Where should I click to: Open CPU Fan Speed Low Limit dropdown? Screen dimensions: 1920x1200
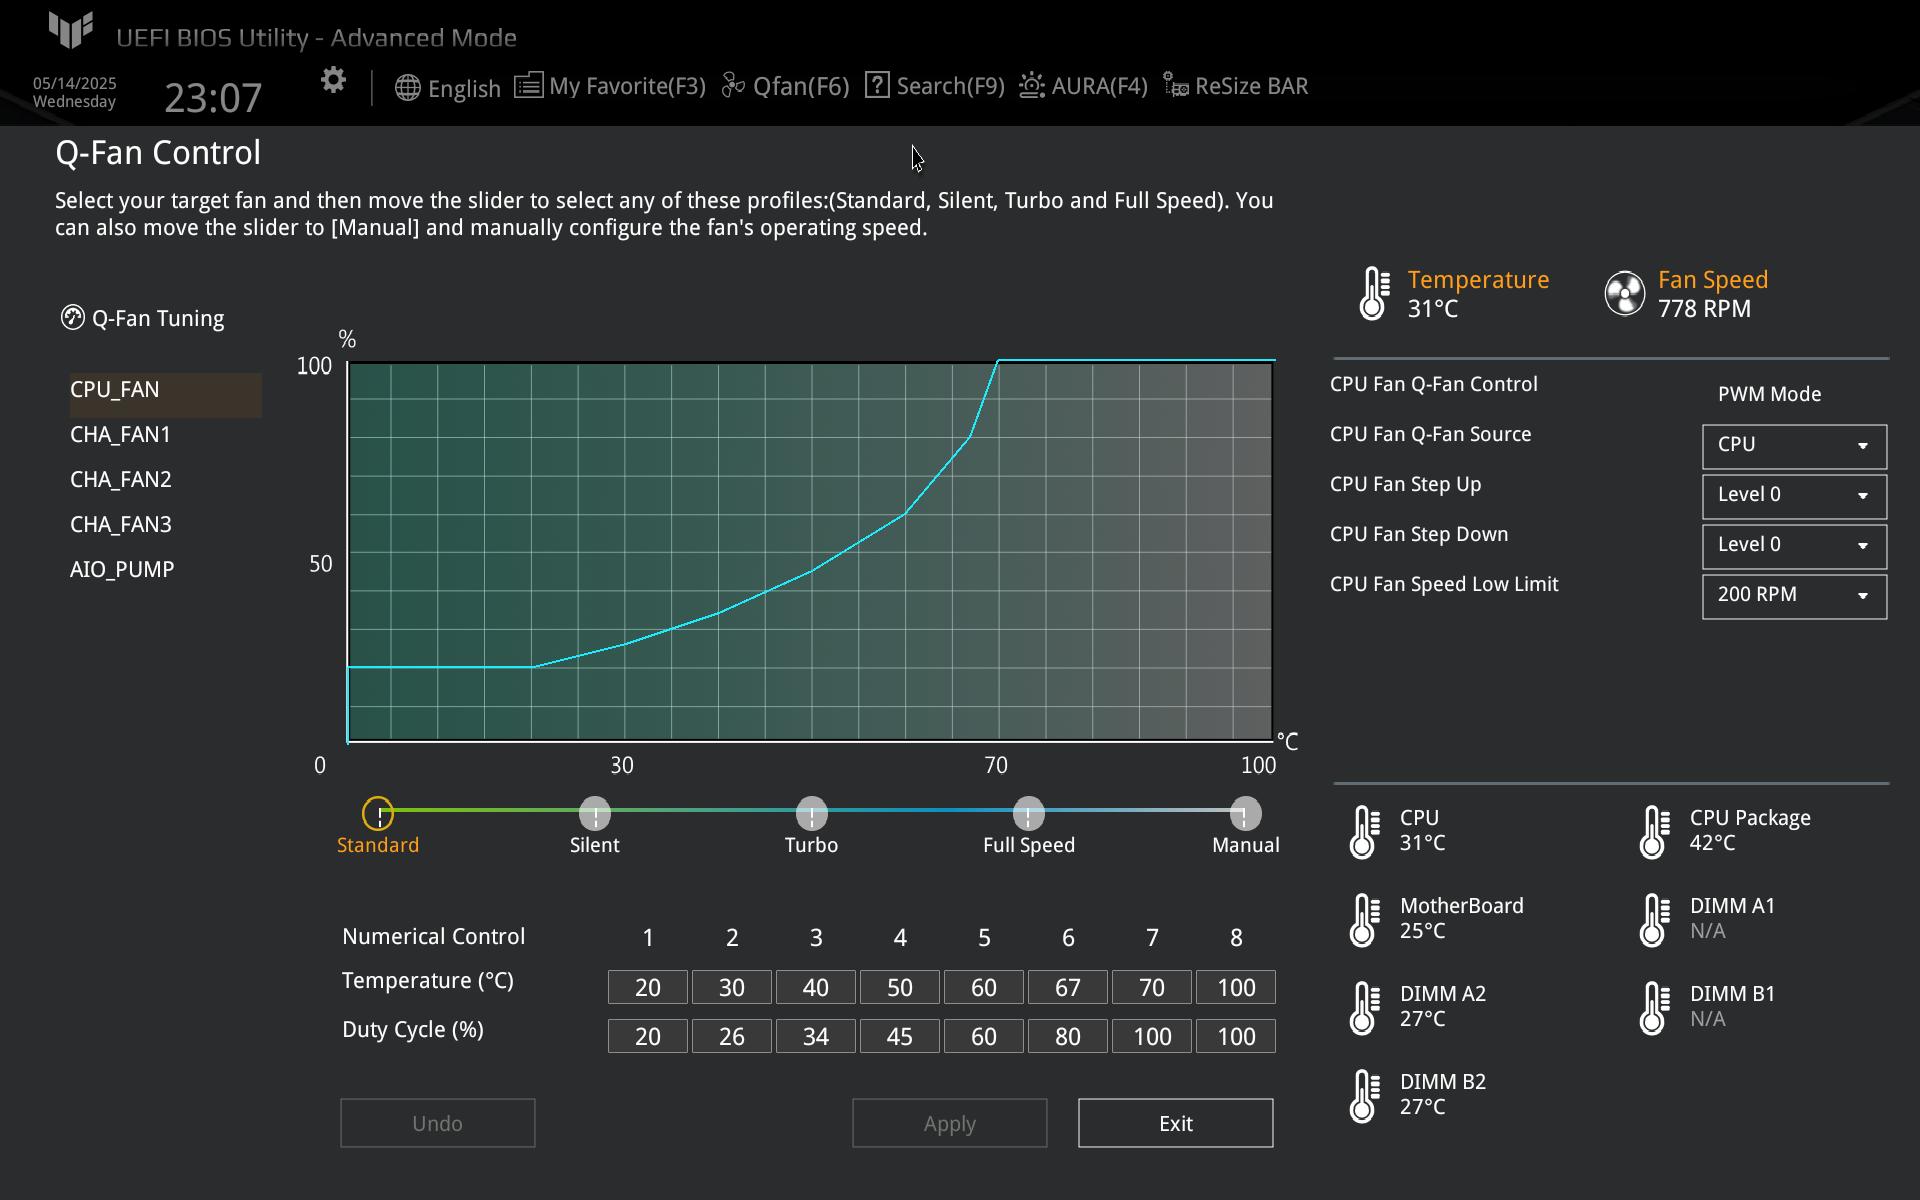(1794, 596)
